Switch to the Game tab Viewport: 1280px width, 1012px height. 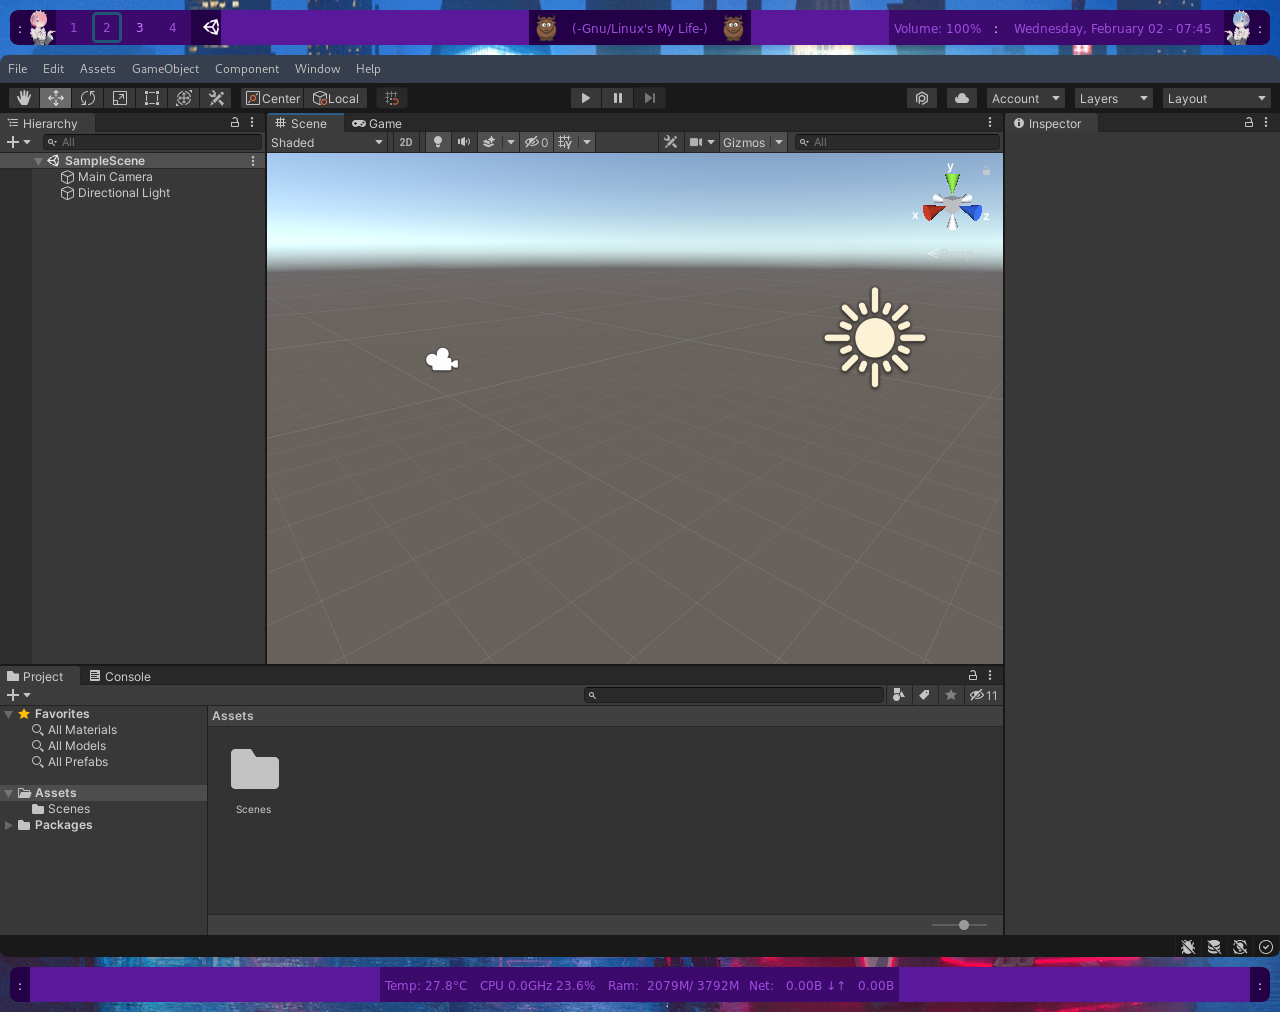377,123
